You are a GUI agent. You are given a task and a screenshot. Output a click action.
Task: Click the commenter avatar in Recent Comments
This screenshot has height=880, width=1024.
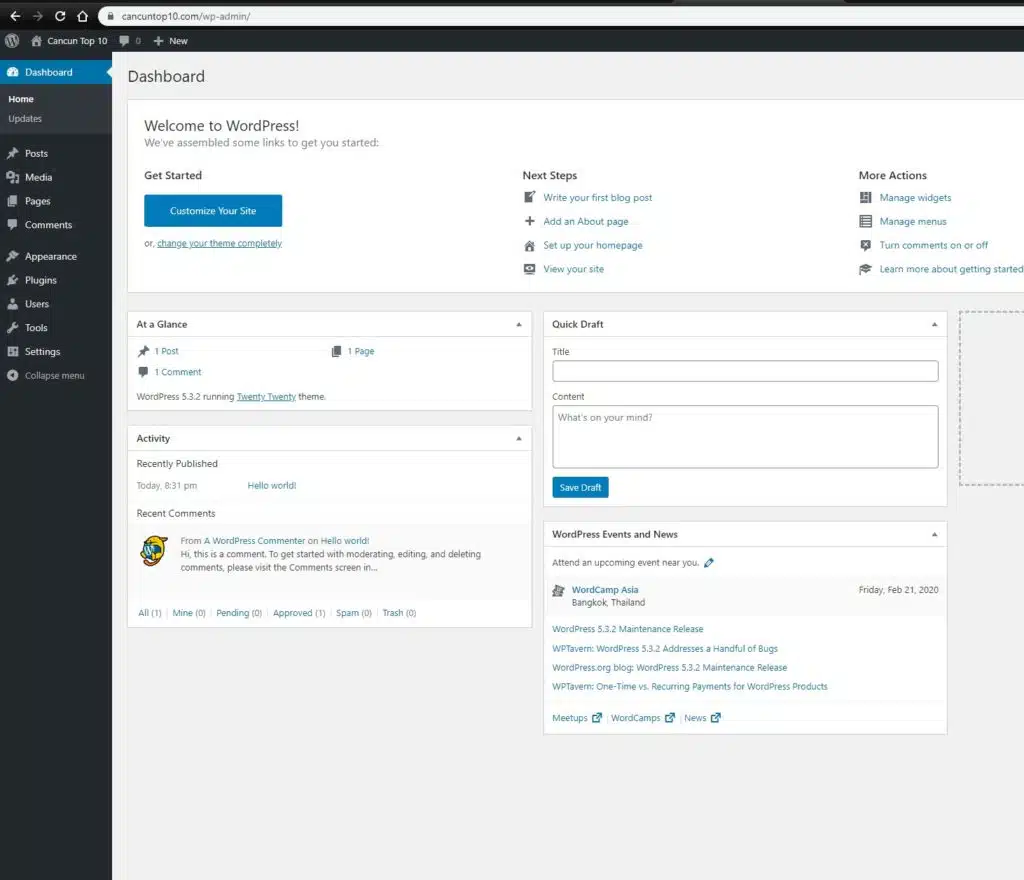(154, 551)
